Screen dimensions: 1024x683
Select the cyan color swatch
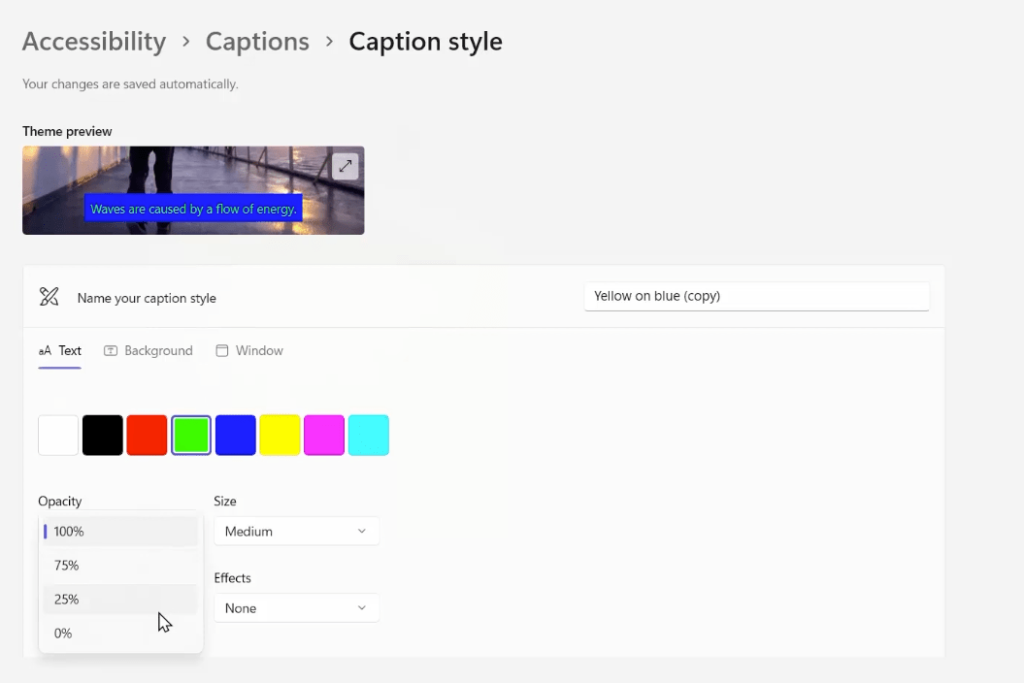click(368, 434)
